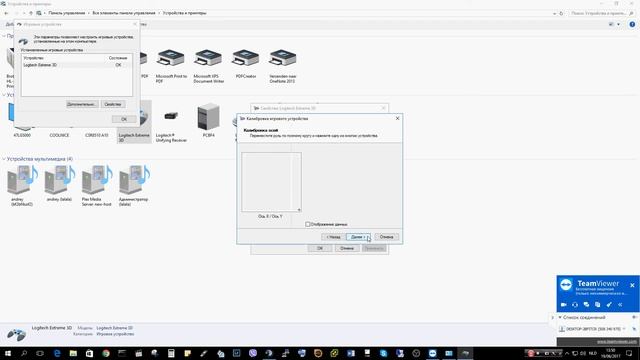640x360 pixels.
Task: Click the search box in Devices and Printers
Action: pos(602,13)
